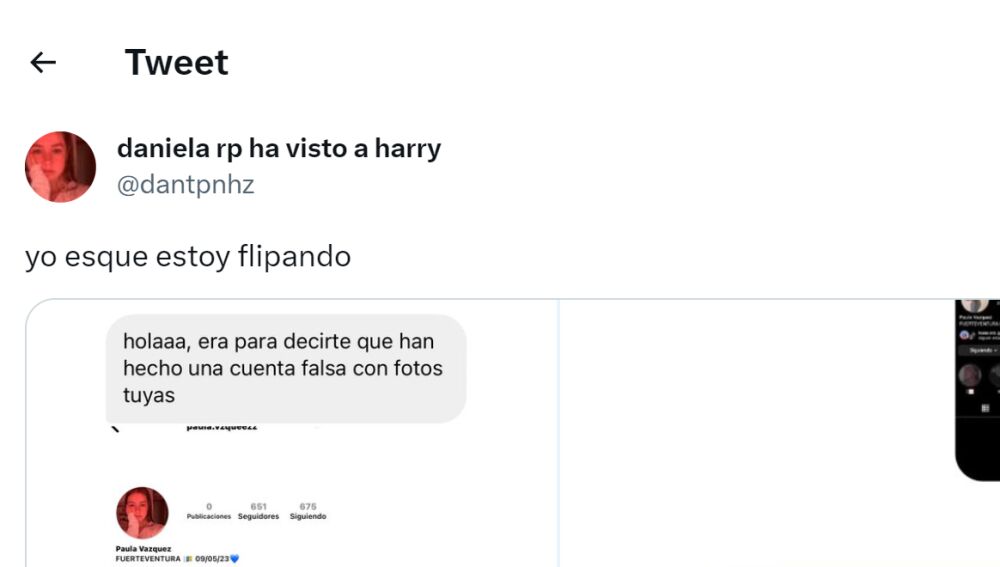Click the "0 Publicaciones" counter
The width and height of the screenshot is (1000, 567).
(x=208, y=511)
